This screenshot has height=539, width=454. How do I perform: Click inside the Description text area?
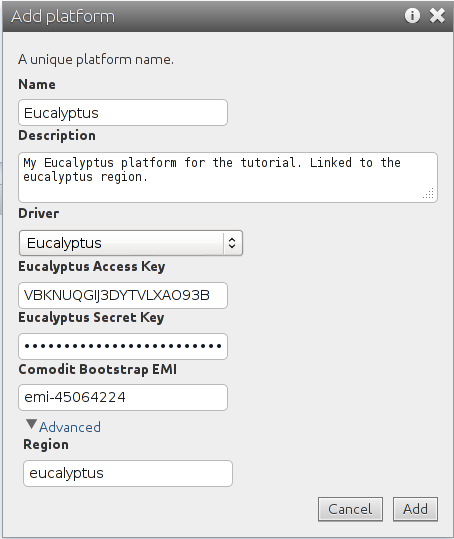(228, 177)
